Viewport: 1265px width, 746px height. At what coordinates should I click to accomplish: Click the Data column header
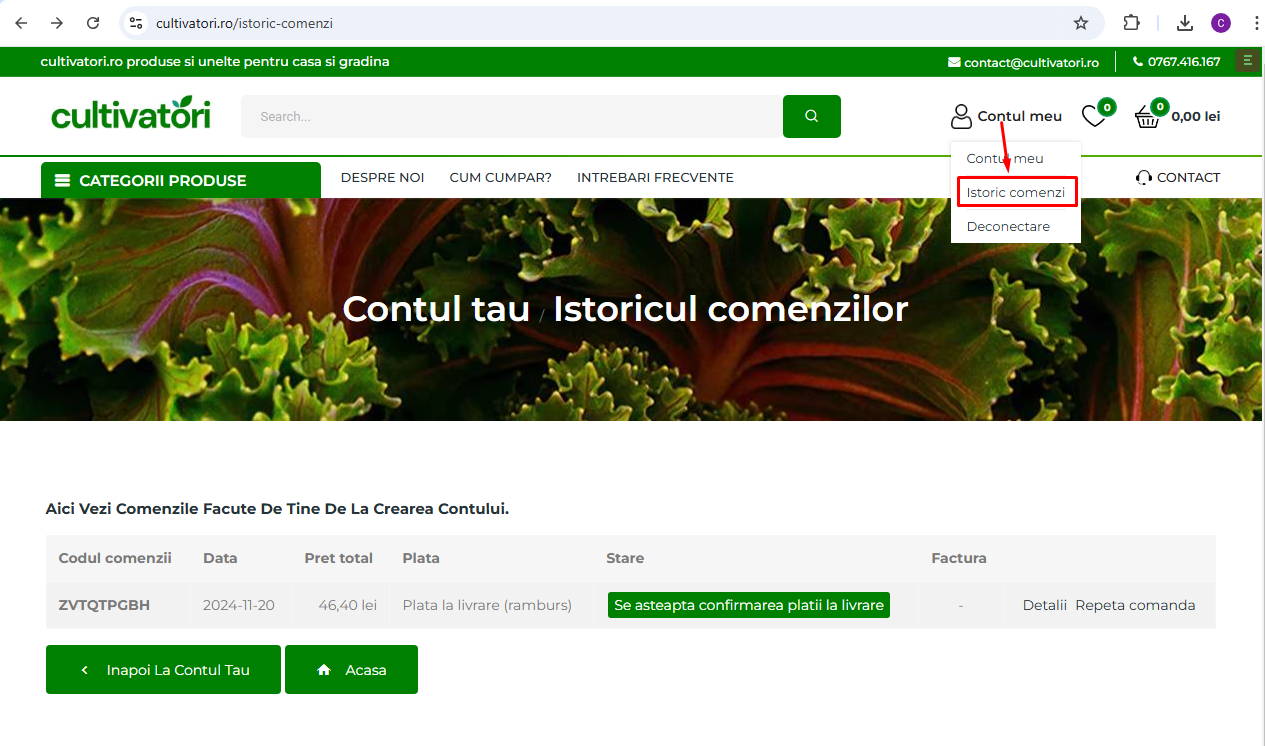[220, 558]
